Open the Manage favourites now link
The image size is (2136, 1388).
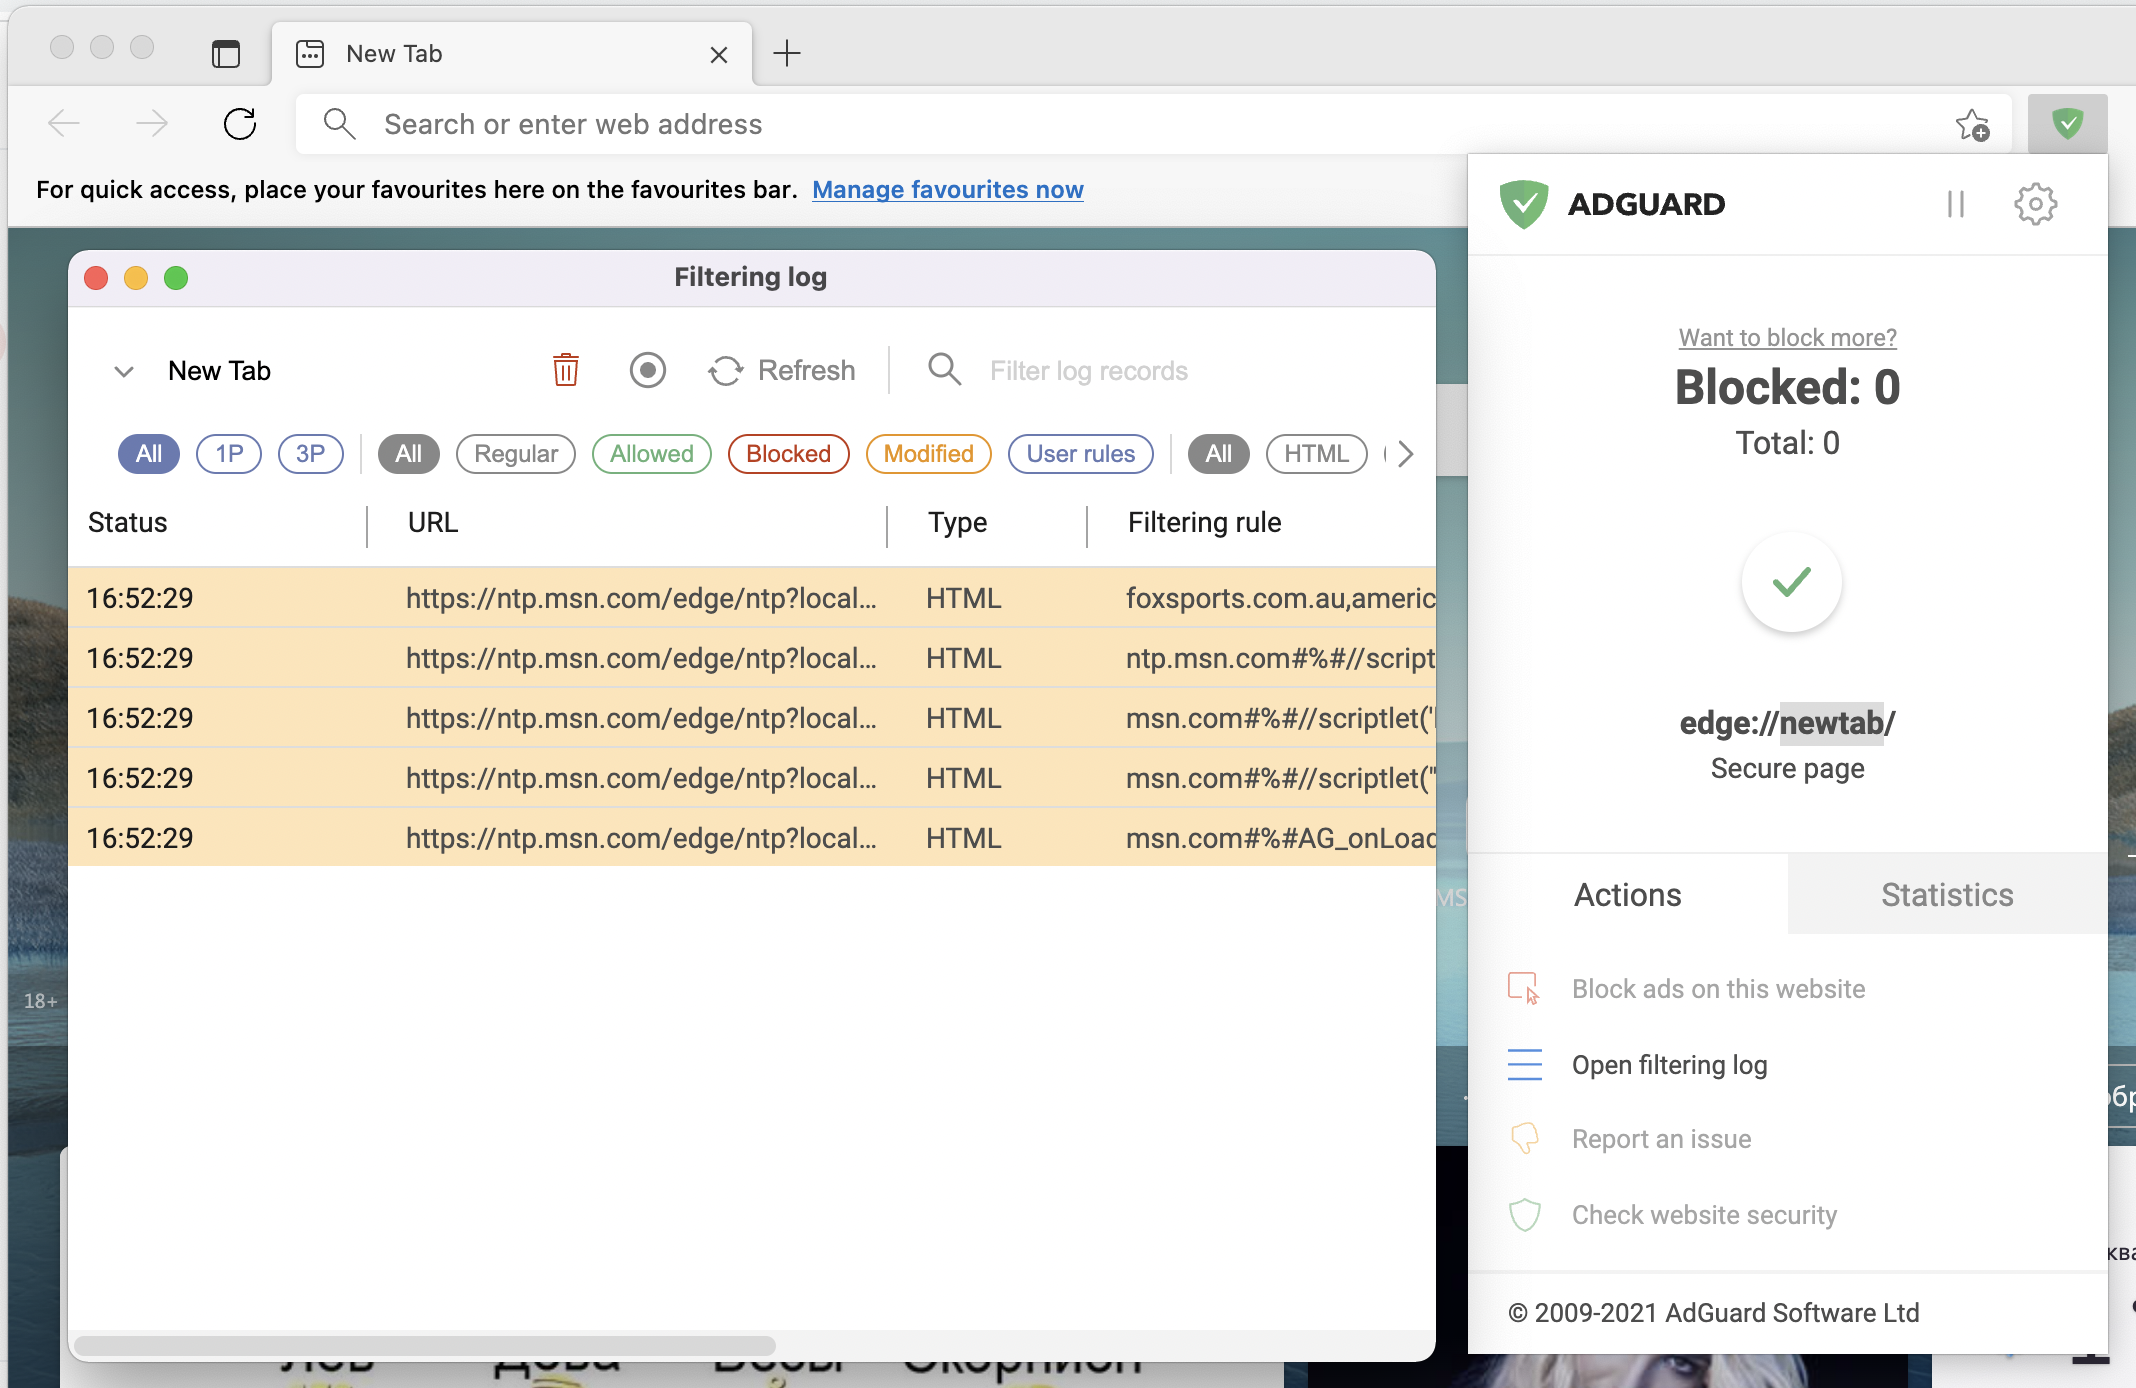[x=948, y=189]
